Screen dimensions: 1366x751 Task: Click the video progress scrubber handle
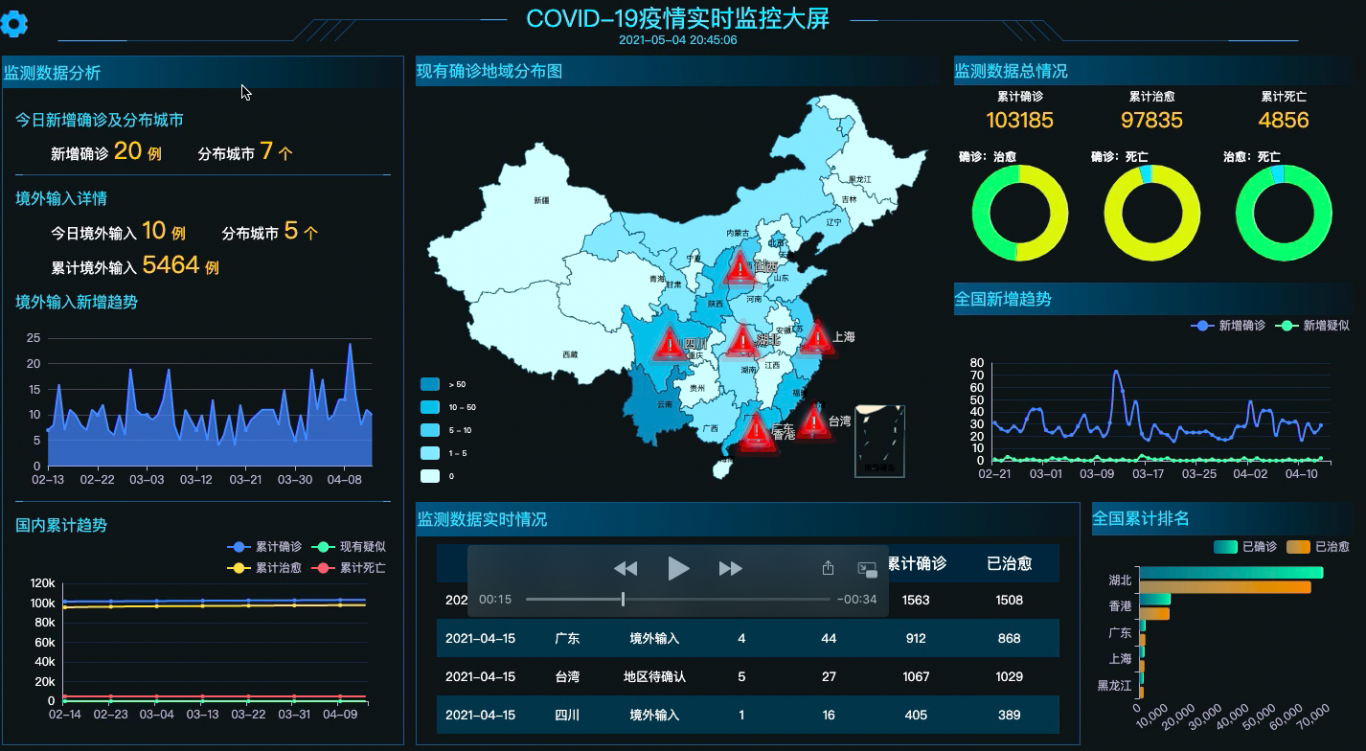pos(623,599)
